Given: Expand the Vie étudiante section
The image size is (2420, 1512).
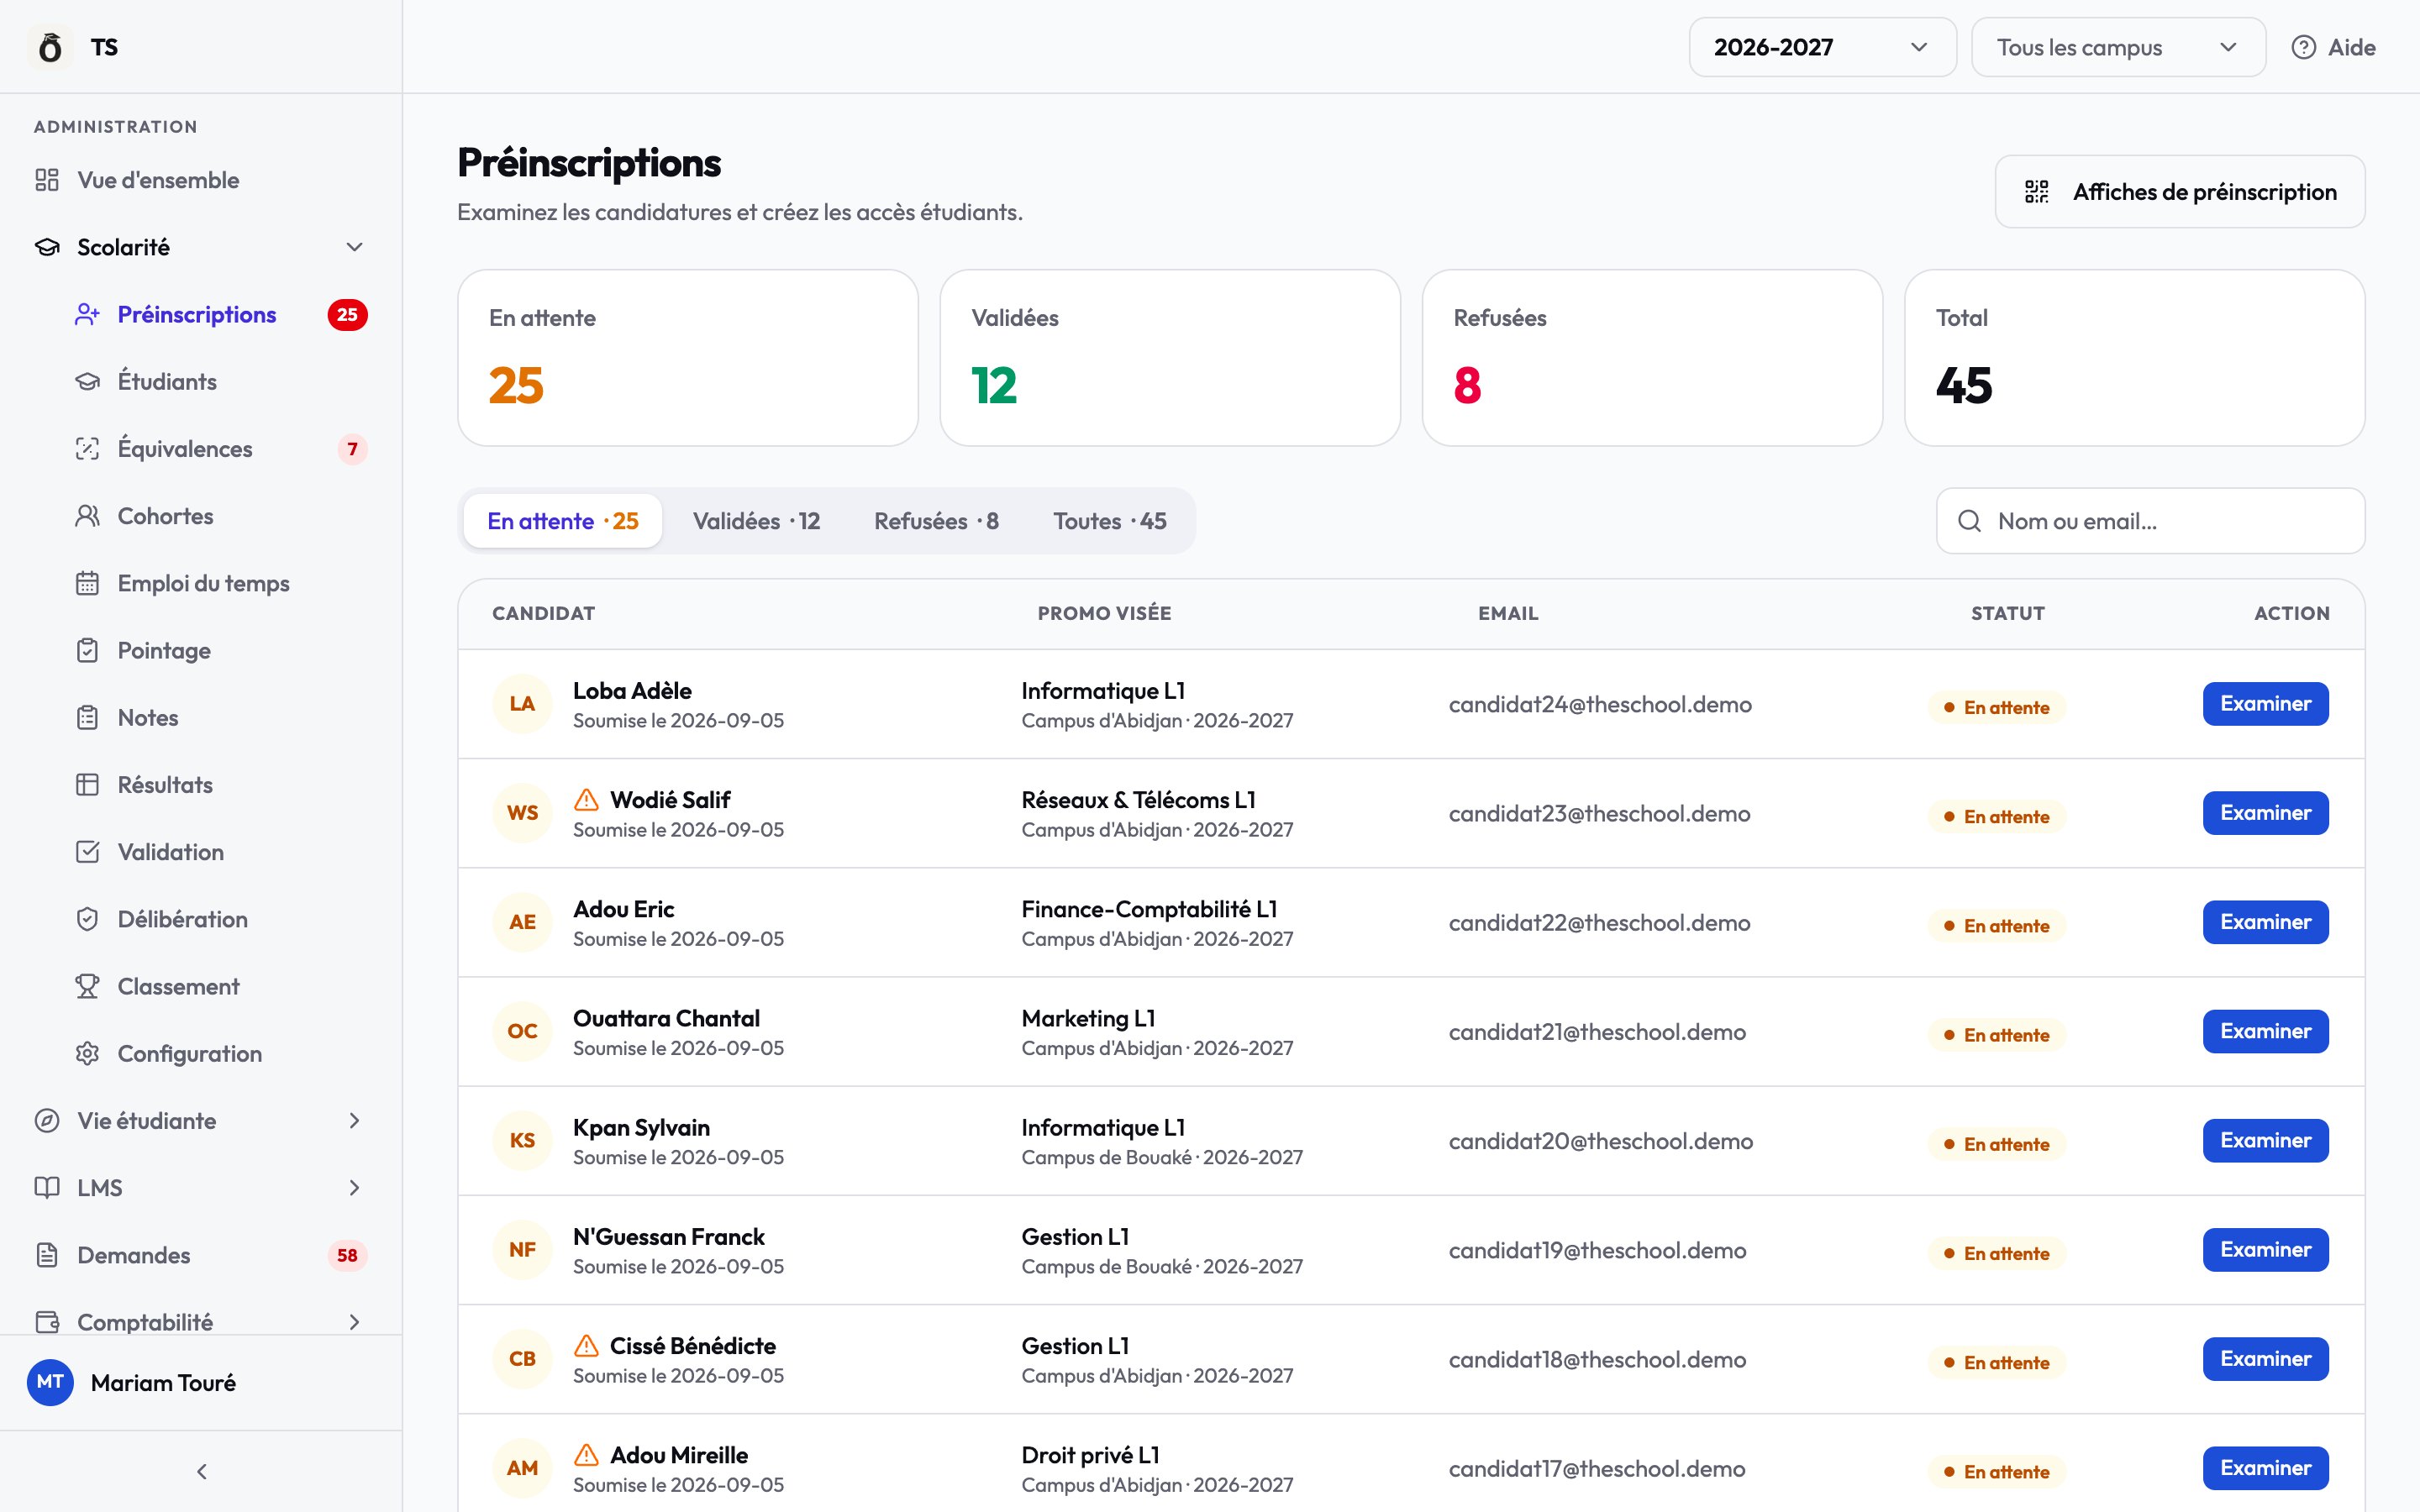Looking at the screenshot, I should click(x=200, y=1121).
